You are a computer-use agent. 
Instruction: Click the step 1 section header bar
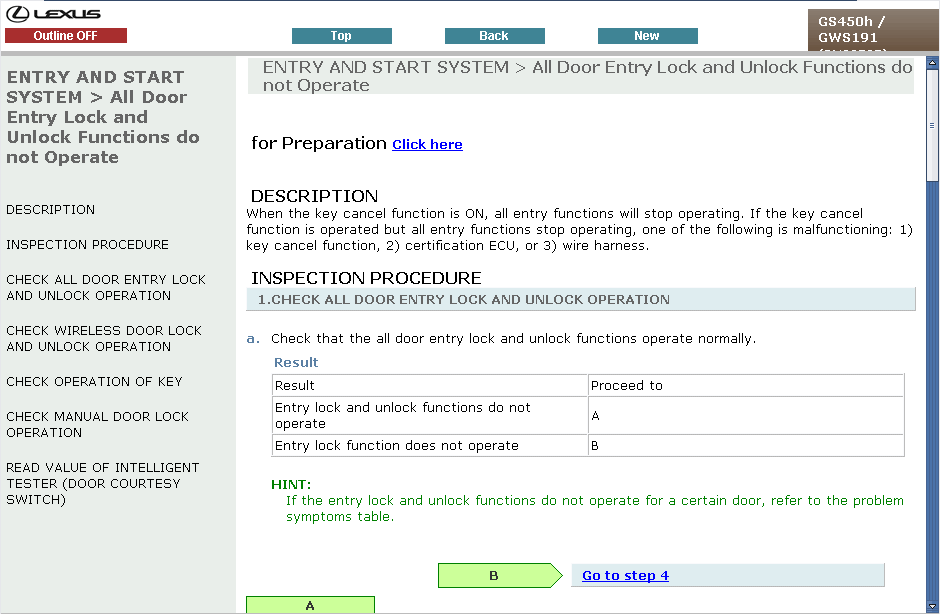580,300
